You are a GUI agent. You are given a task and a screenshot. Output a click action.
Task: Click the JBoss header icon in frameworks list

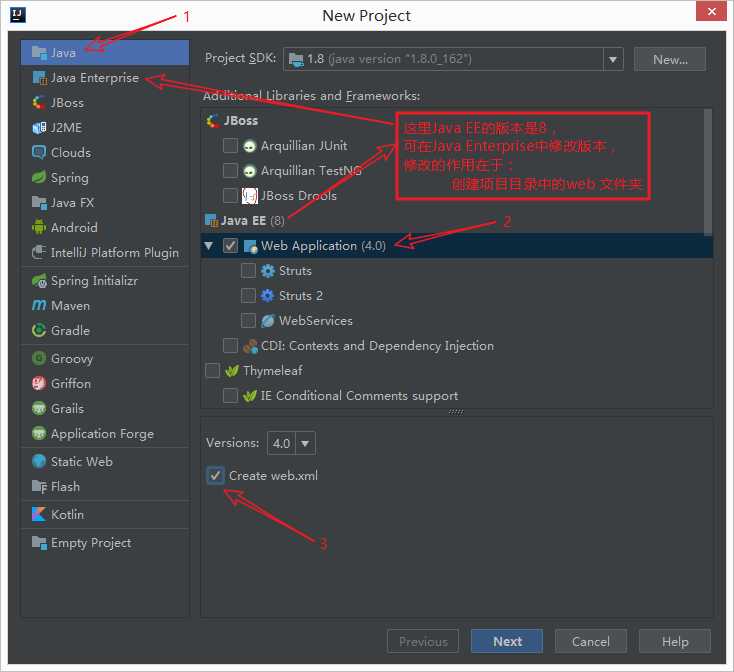pos(213,121)
